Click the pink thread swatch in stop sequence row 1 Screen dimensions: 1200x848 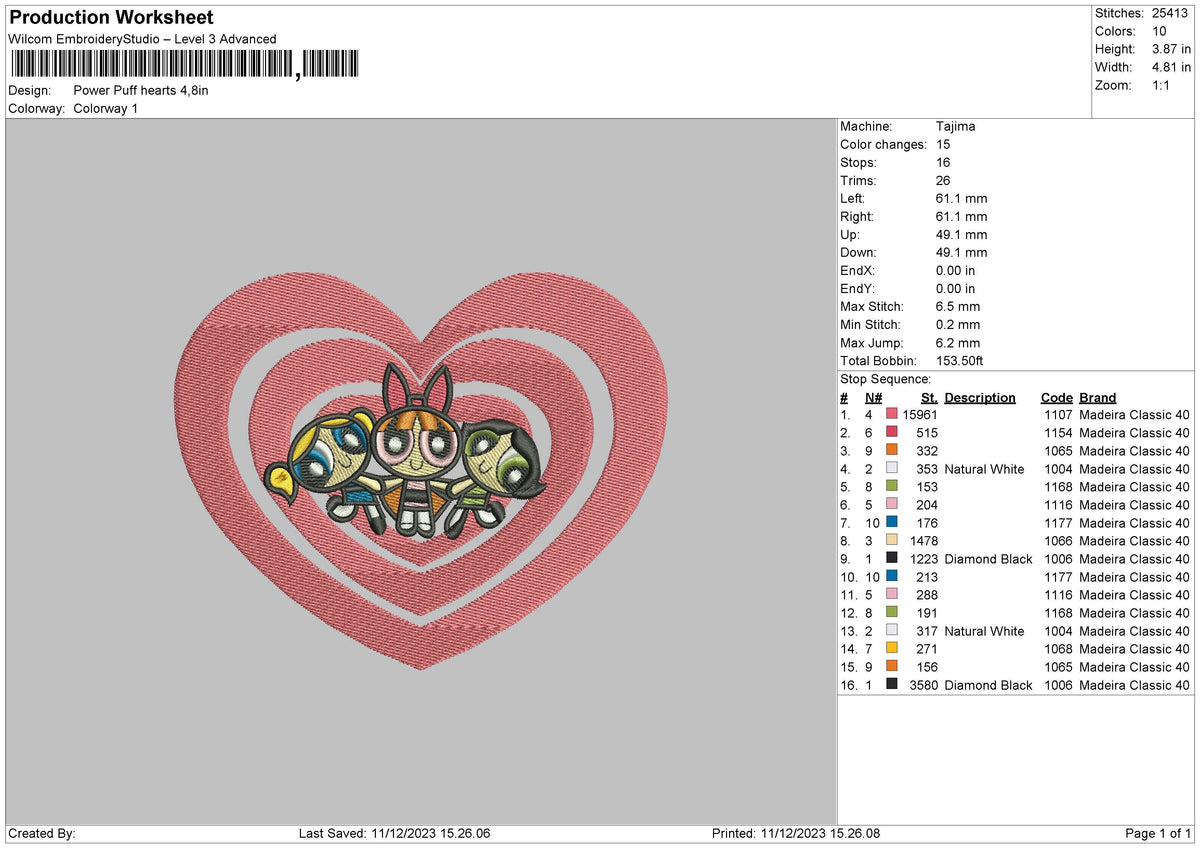(891, 414)
